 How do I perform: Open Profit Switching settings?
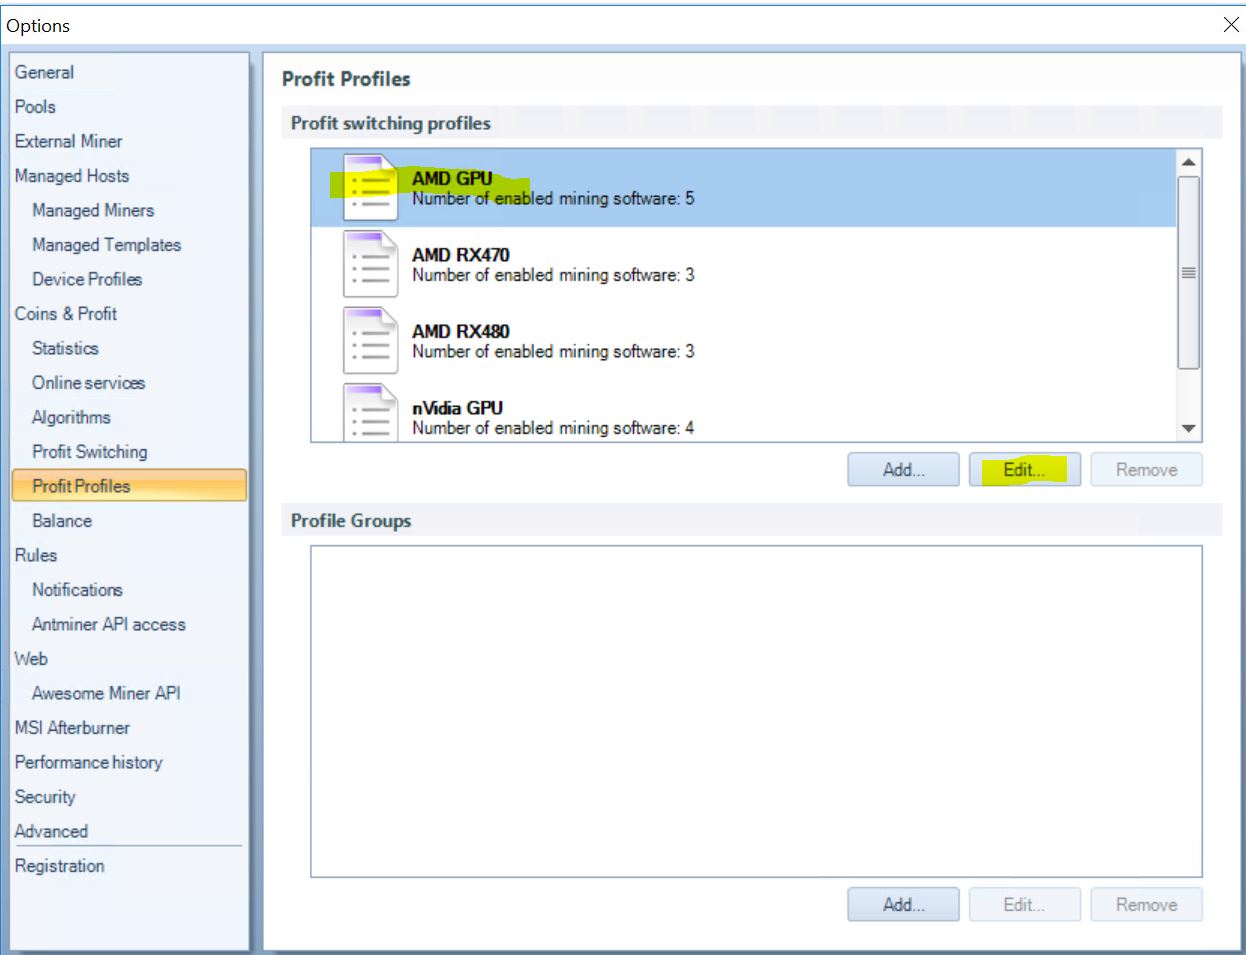(89, 452)
